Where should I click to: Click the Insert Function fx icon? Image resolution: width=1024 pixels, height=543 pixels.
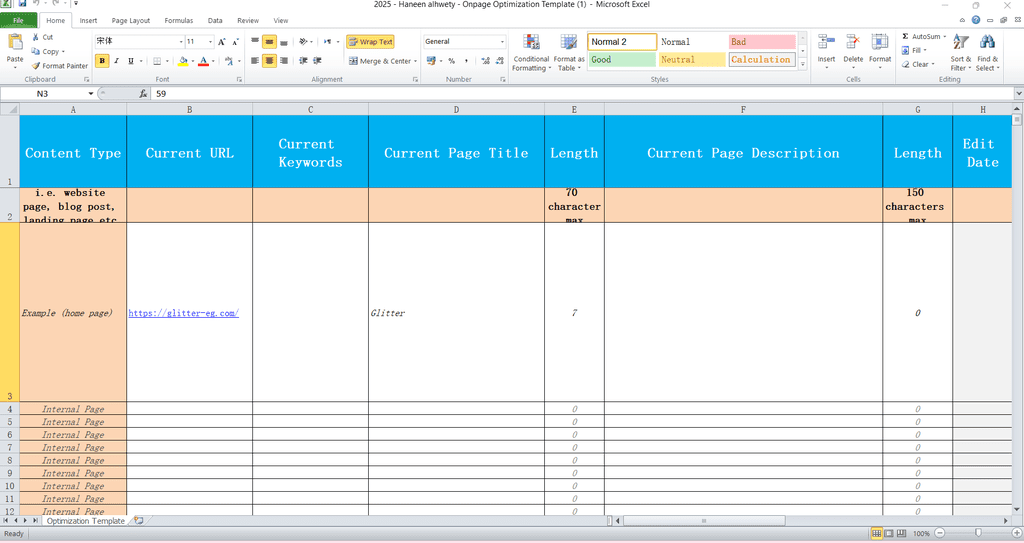[x=144, y=93]
